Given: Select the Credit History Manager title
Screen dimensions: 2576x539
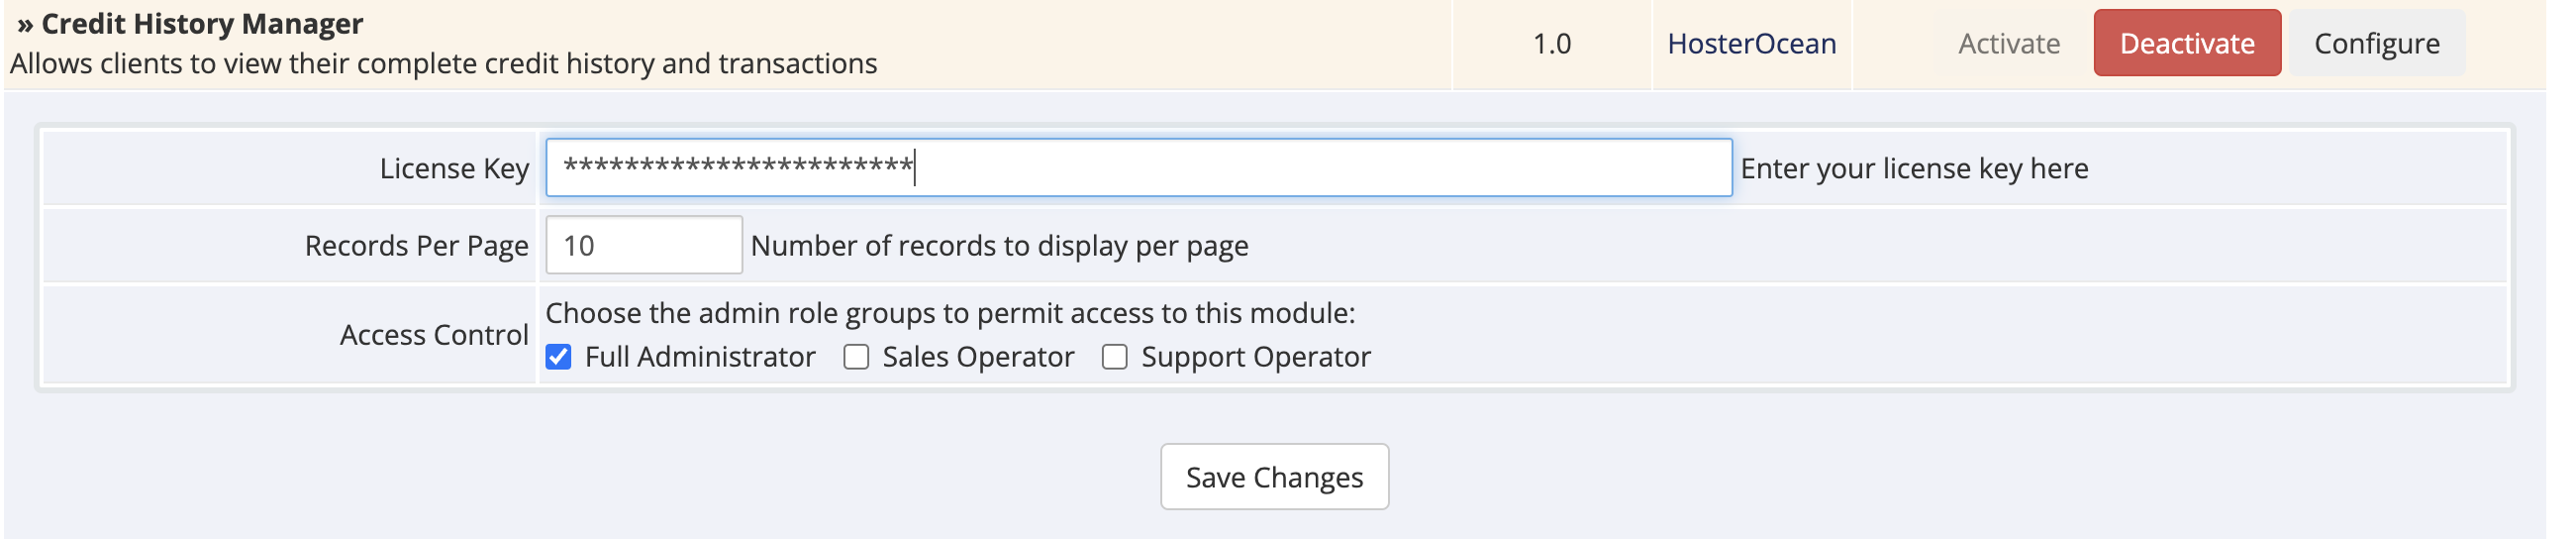Looking at the screenshot, I should point(202,23).
